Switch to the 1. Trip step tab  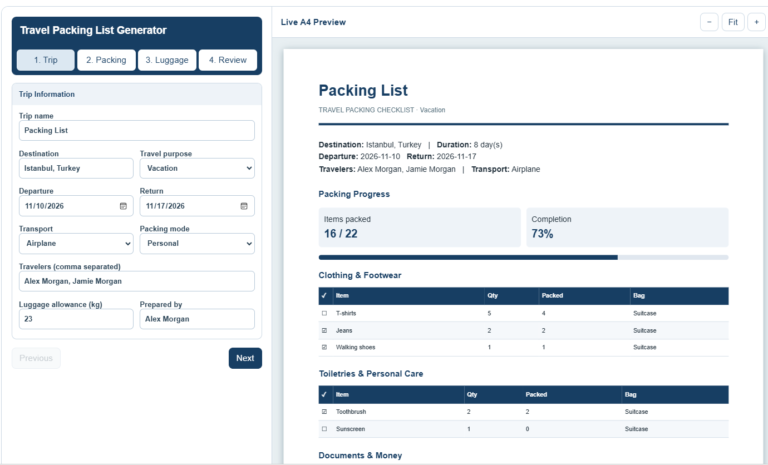pos(46,60)
